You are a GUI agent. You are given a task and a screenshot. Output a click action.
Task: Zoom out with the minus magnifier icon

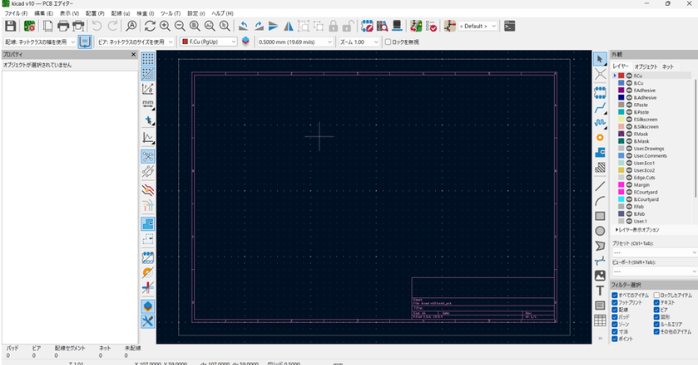tap(180, 26)
